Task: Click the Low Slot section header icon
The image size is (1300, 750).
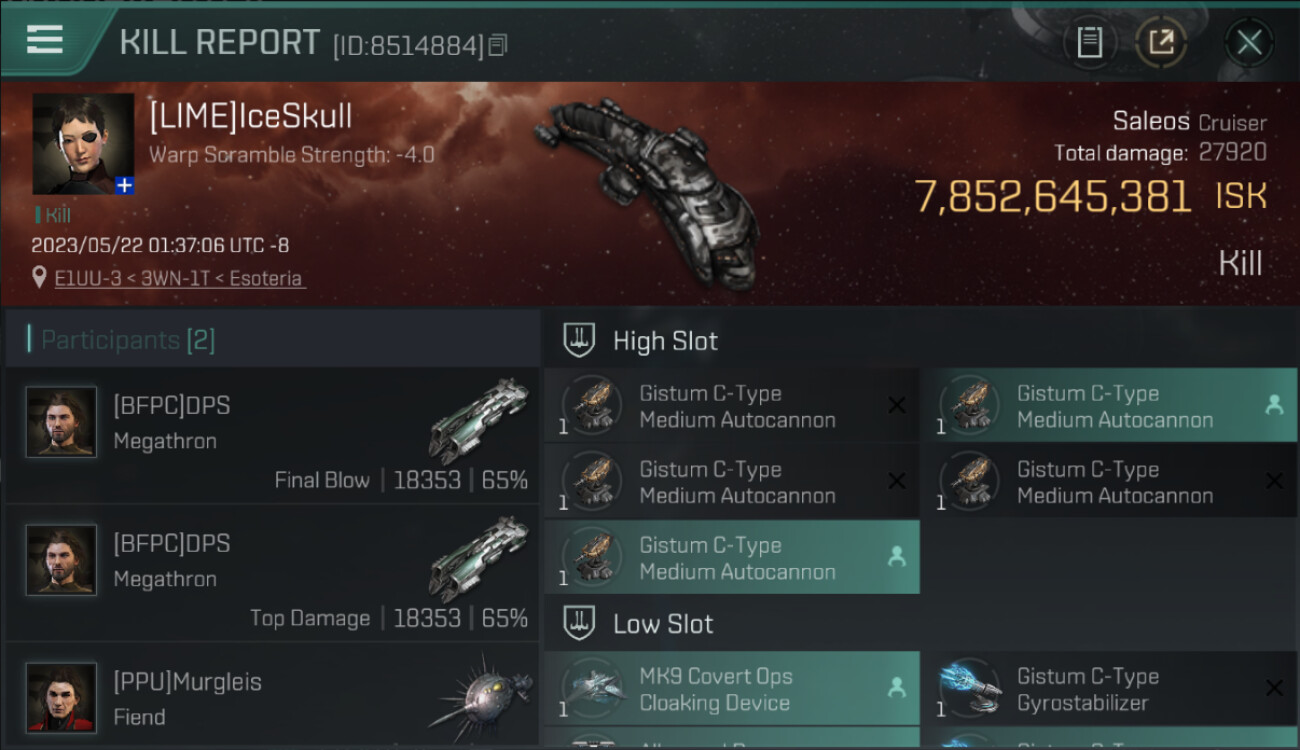Action: [x=579, y=623]
